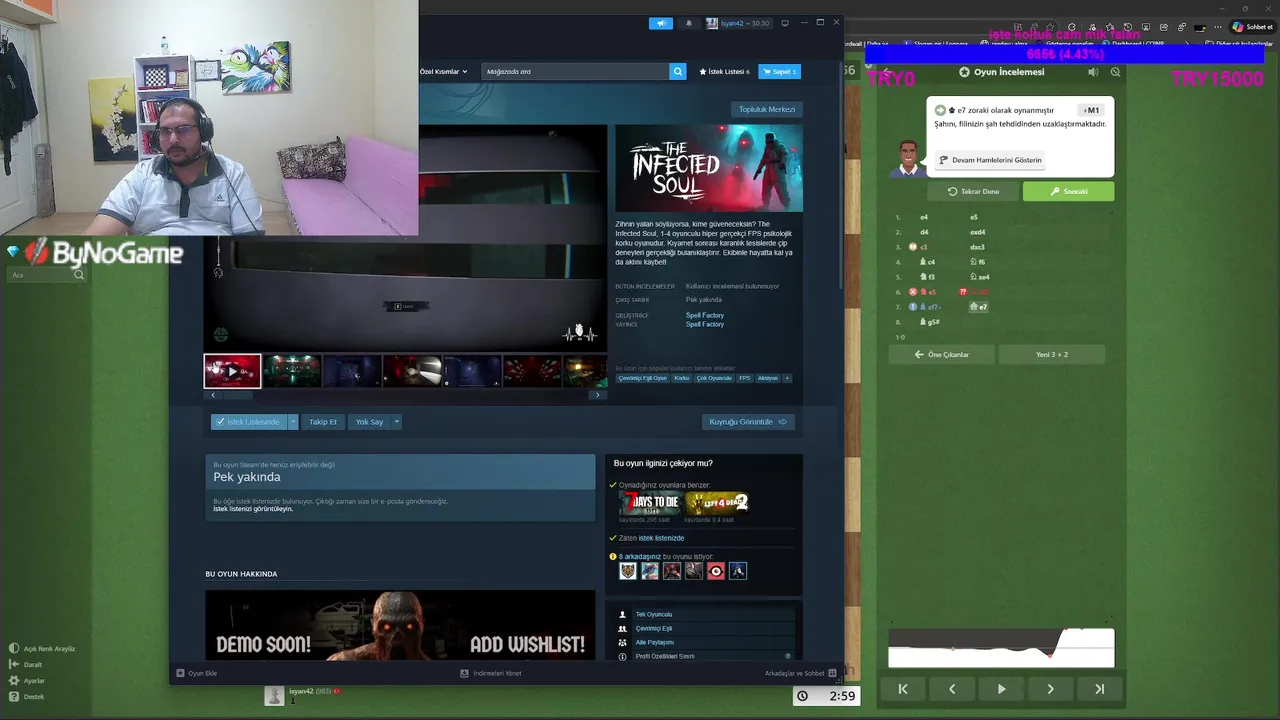Viewport: 1280px width, 720px height.
Task: Click Steam Big Picture monitor icon
Action: pos(785,23)
